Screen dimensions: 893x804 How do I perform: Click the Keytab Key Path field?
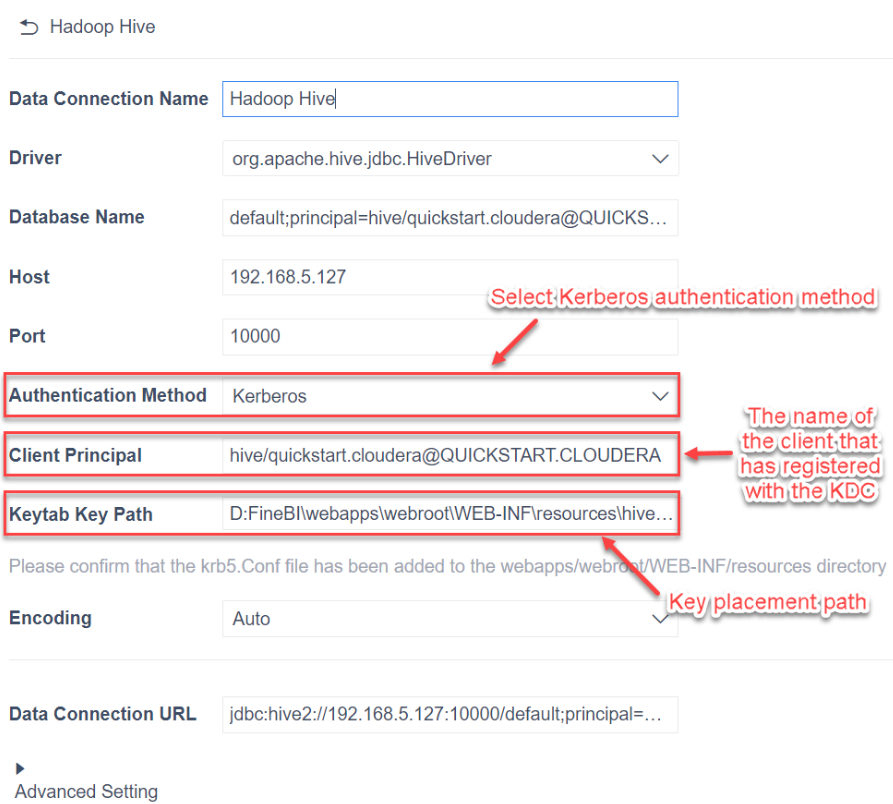[x=450, y=514]
